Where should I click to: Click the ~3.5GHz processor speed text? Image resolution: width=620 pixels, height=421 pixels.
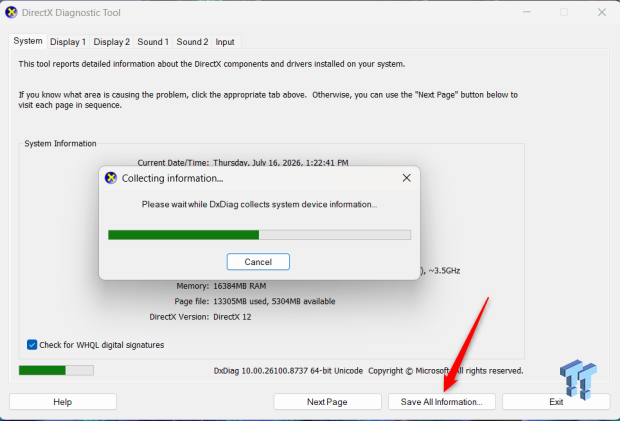(x=444, y=271)
